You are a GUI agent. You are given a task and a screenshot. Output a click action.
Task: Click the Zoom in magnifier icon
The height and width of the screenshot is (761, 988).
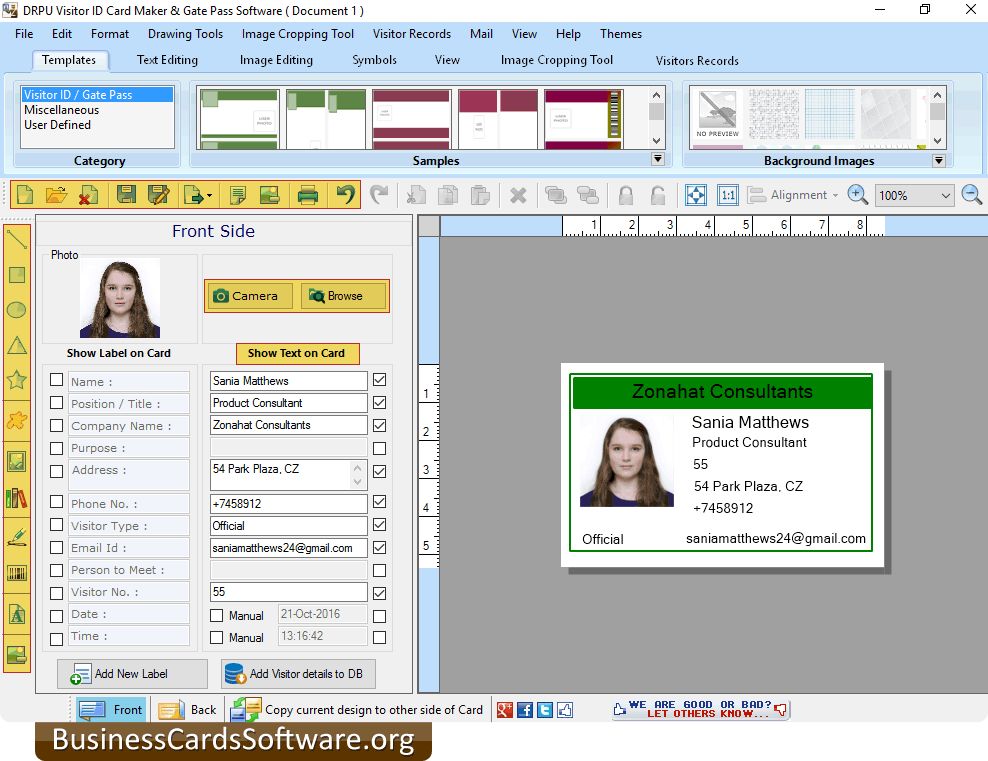point(858,195)
